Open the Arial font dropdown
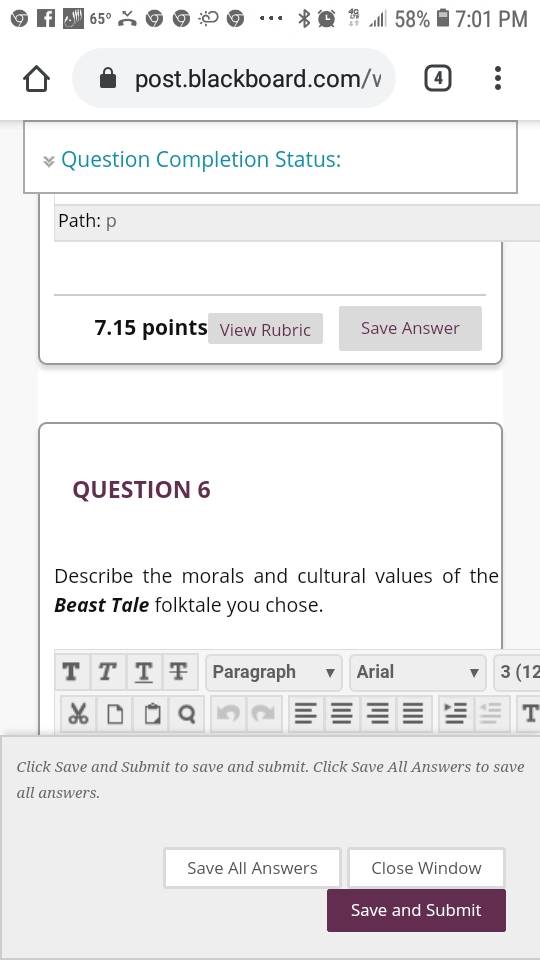This screenshot has width=540, height=960. [417, 672]
